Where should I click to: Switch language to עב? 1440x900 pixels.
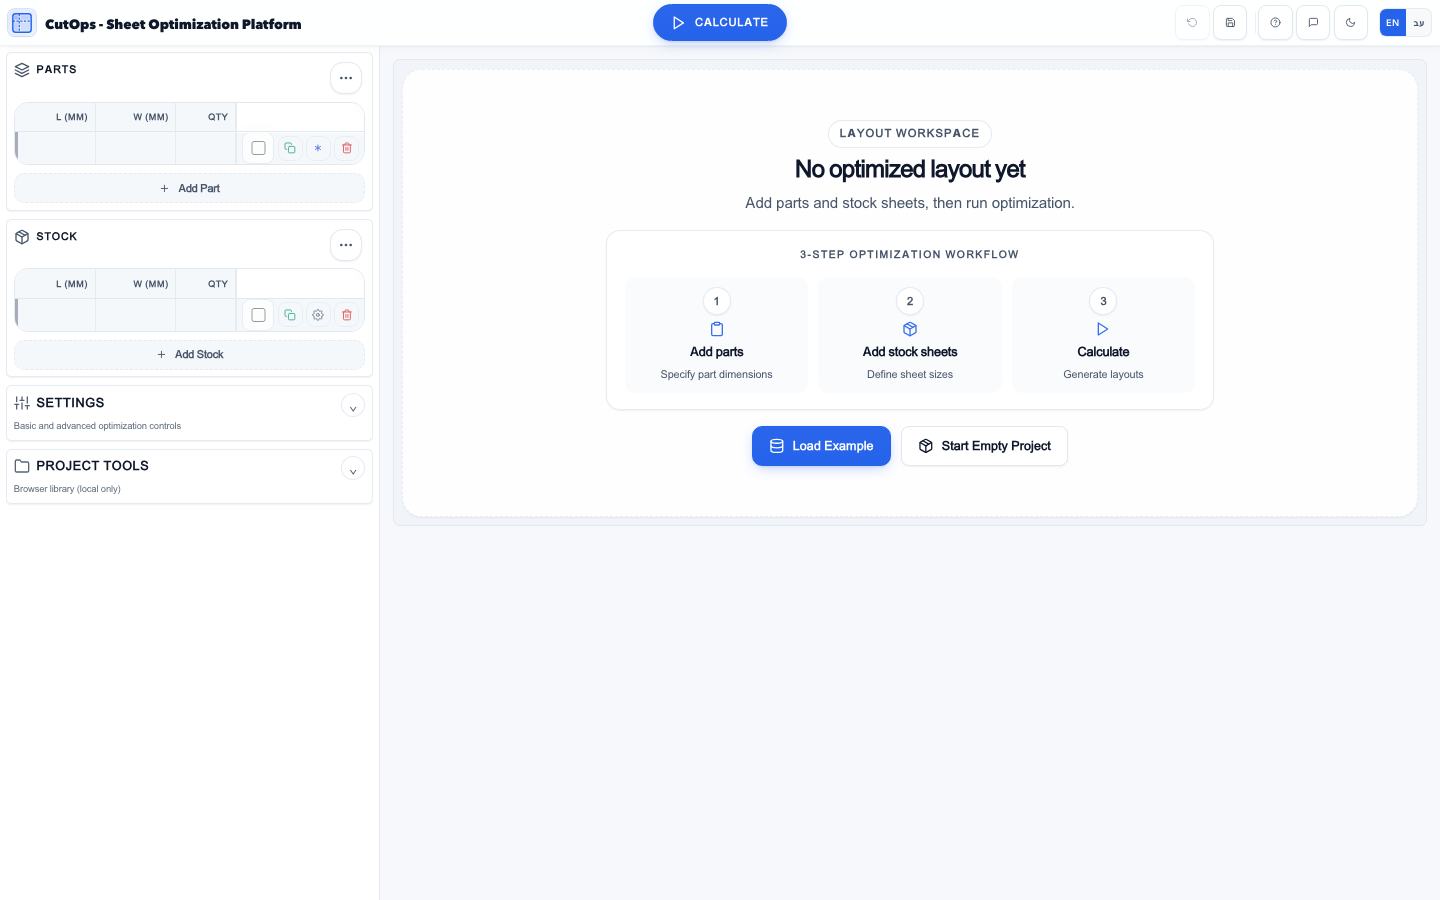(1419, 22)
